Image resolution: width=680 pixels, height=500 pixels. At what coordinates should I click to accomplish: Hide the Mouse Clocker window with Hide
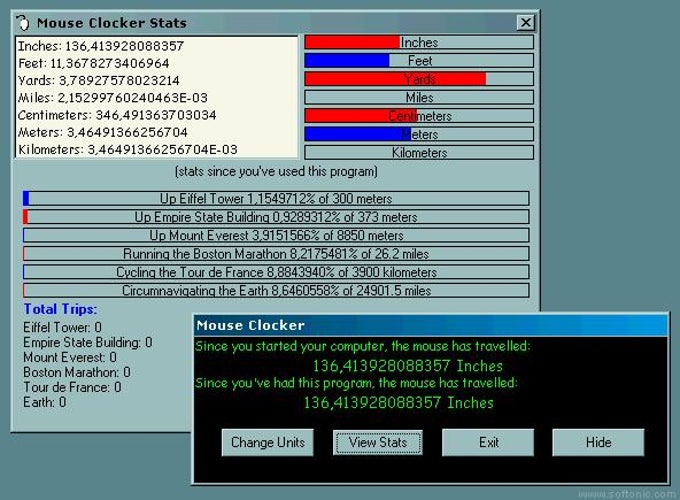(598, 442)
